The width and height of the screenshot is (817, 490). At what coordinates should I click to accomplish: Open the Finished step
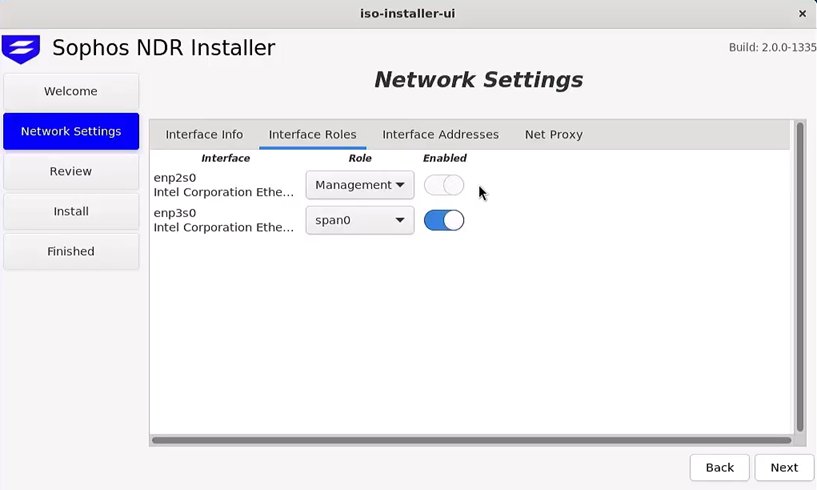71,251
